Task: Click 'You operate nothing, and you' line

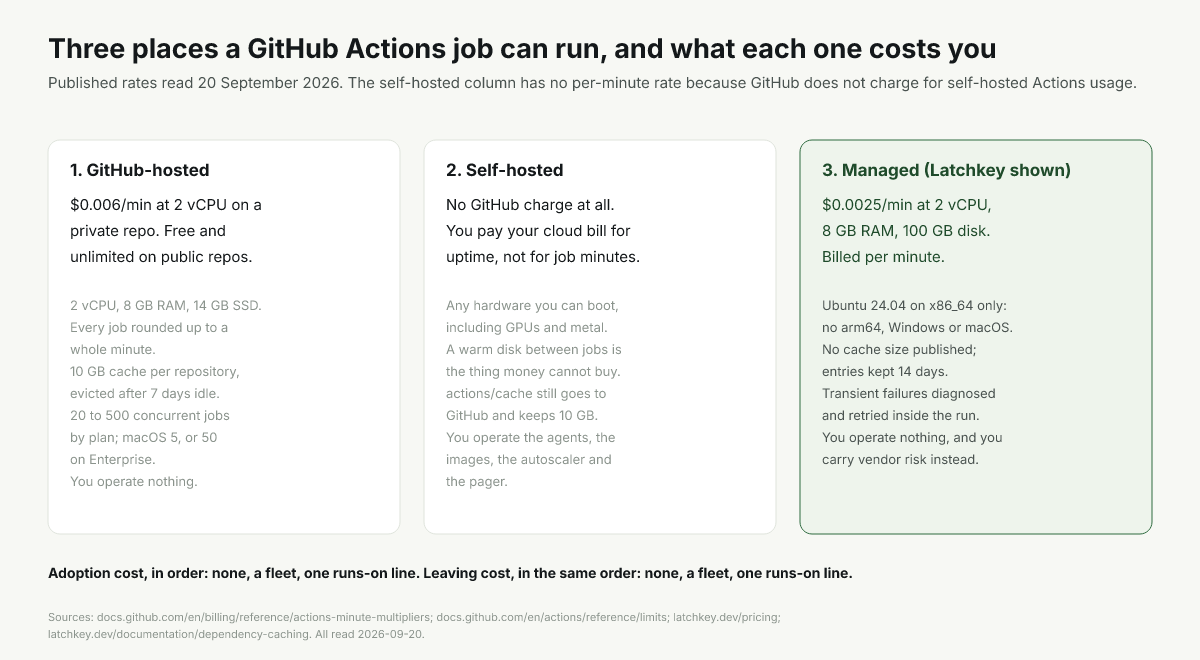Action: (x=912, y=437)
